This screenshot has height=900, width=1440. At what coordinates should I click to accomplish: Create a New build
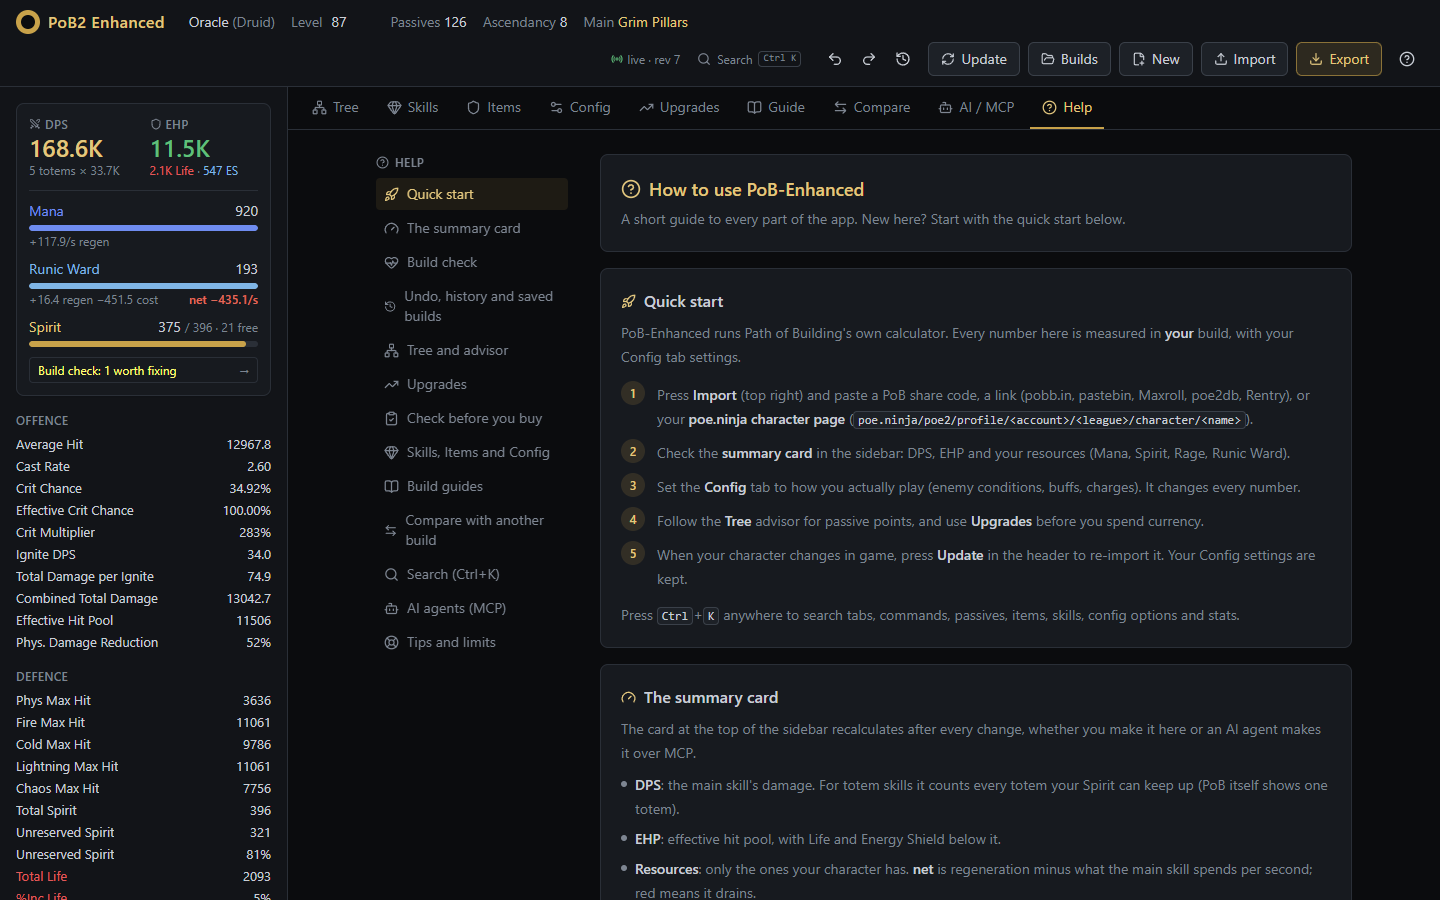[1156, 59]
